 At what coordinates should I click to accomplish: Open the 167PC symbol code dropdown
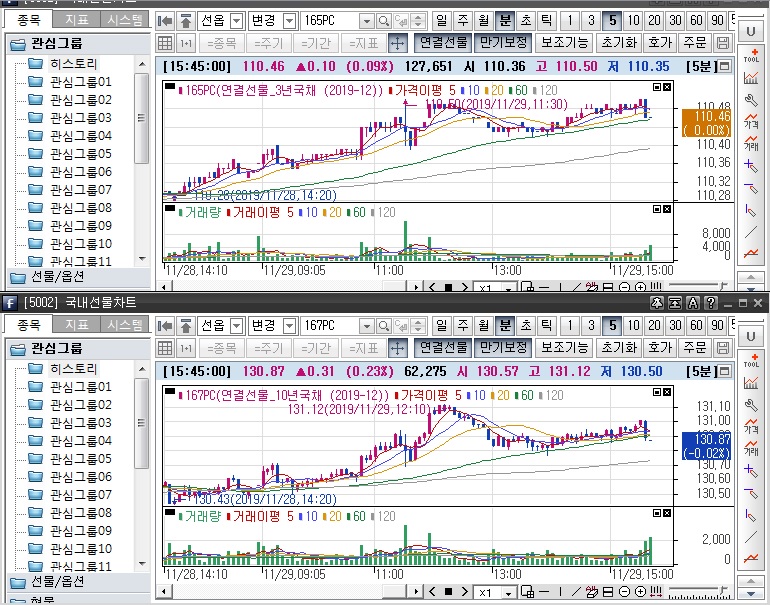point(366,325)
